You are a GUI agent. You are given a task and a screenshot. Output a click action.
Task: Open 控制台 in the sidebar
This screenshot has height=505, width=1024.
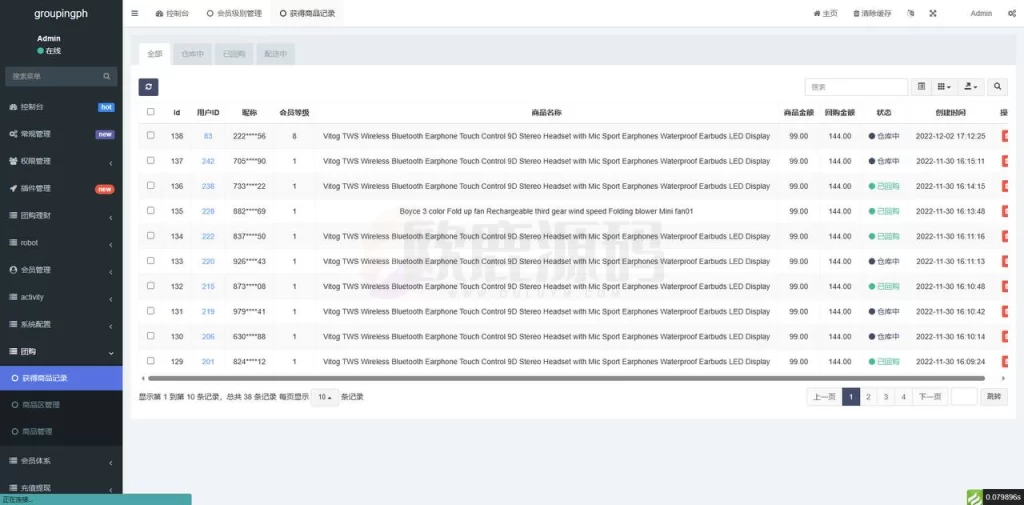pyautogui.click(x=61, y=106)
